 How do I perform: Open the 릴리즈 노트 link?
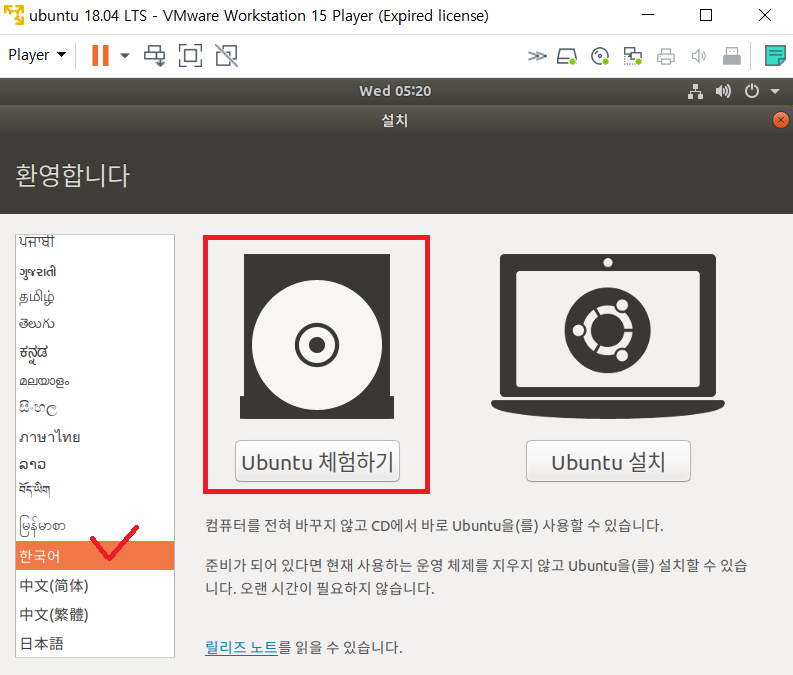tap(241, 647)
